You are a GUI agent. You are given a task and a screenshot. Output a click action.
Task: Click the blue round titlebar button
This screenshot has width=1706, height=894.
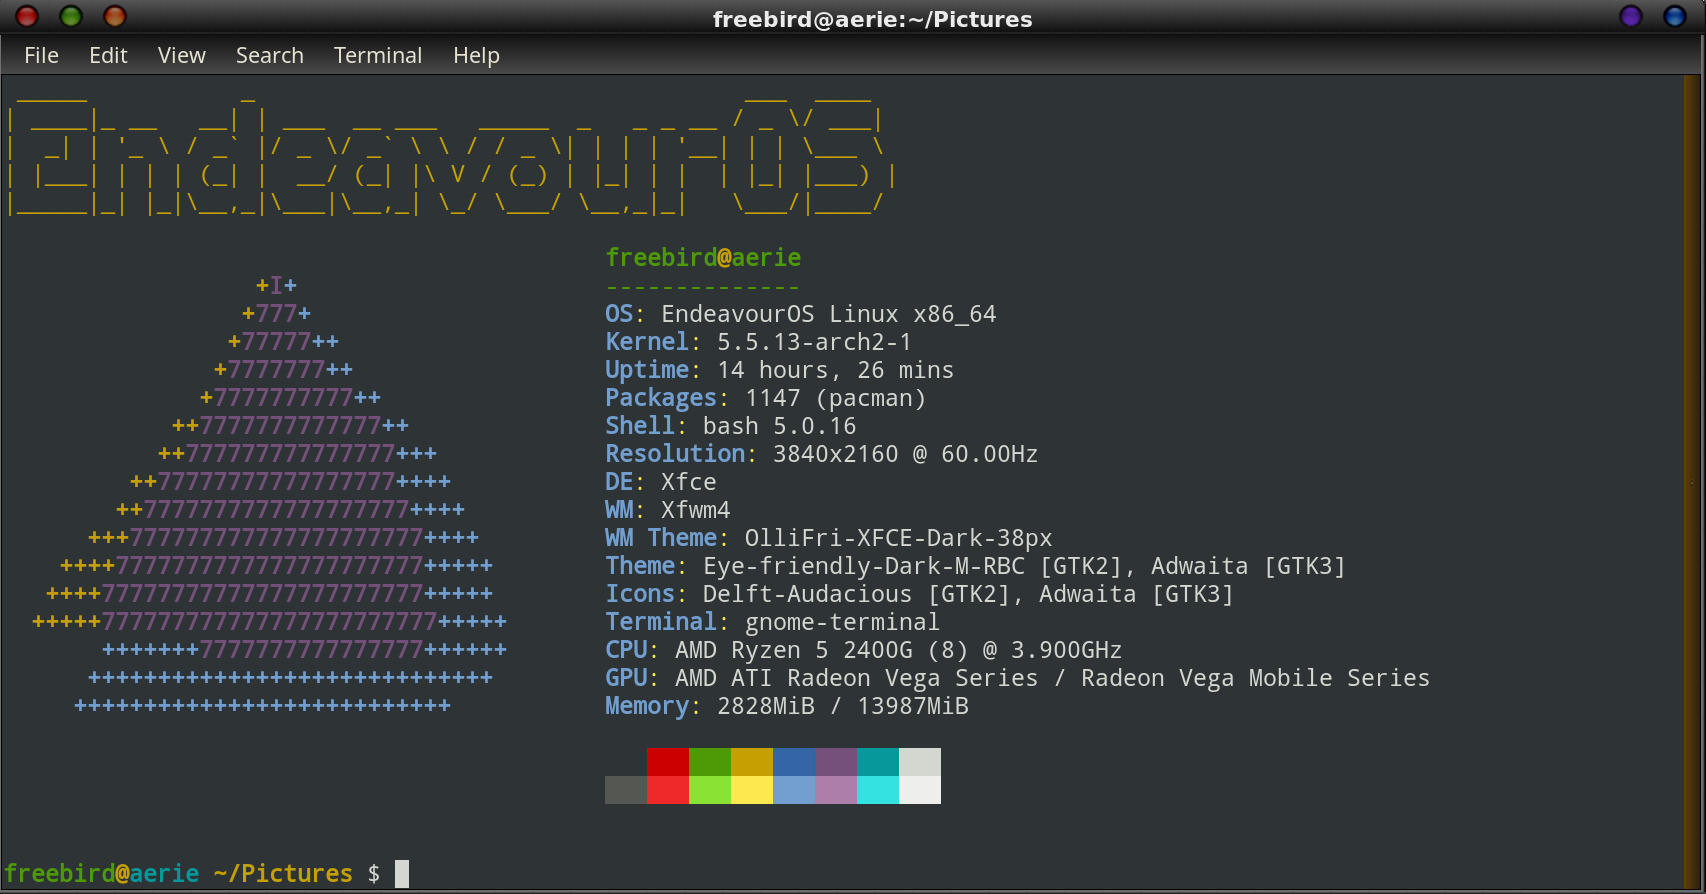point(1675,16)
